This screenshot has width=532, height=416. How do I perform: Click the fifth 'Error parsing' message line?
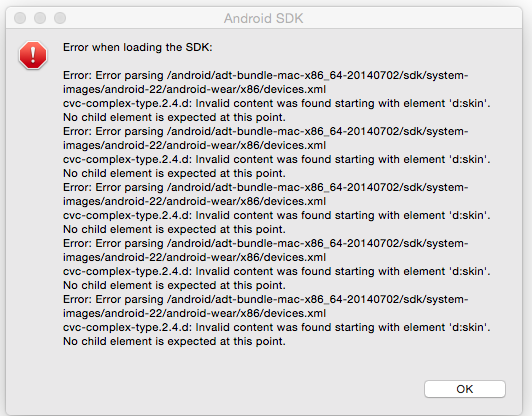266,299
